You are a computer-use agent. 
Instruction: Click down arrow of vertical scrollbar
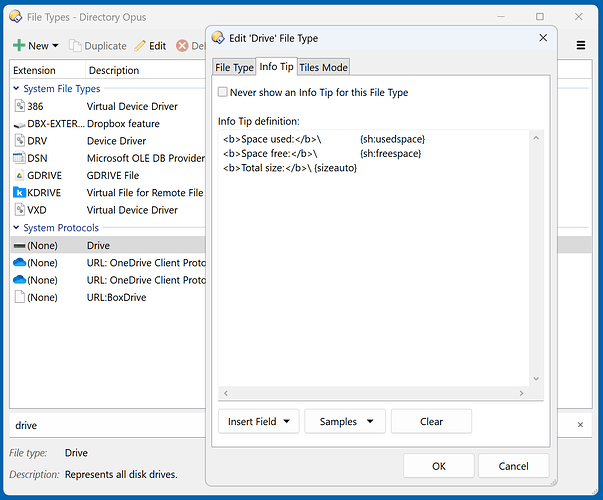[536, 379]
